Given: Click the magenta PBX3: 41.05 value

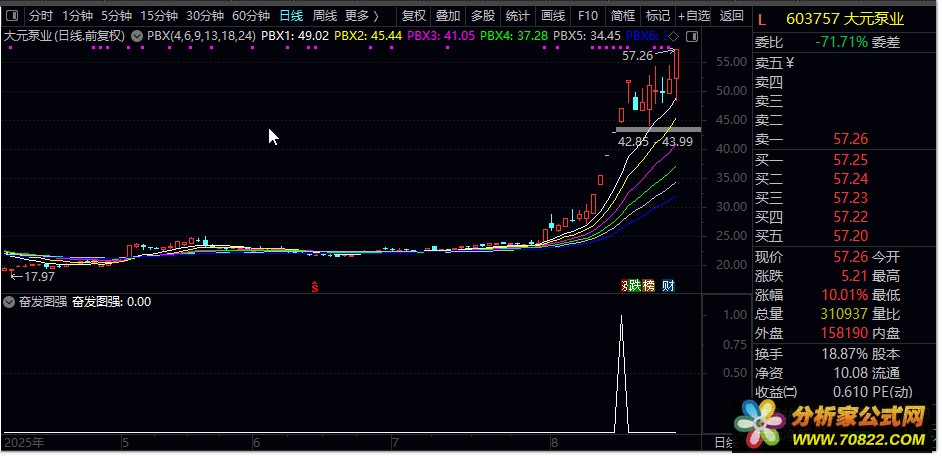Looking at the screenshot, I should [441, 36].
